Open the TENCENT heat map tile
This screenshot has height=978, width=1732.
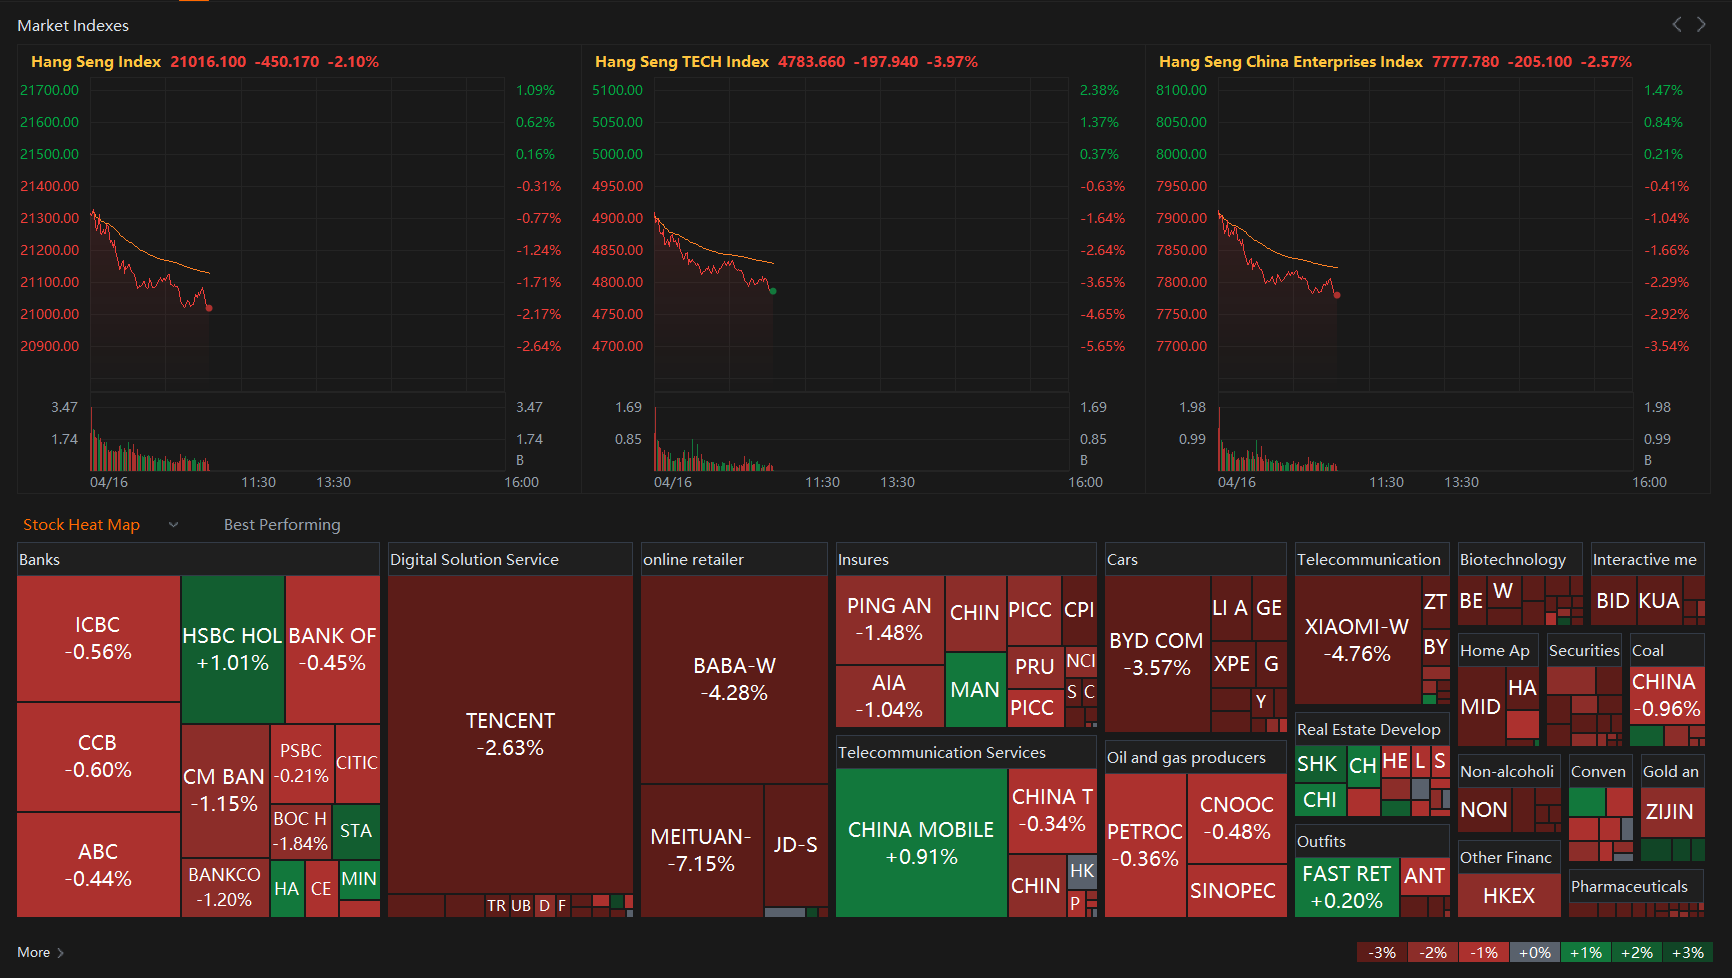[510, 734]
